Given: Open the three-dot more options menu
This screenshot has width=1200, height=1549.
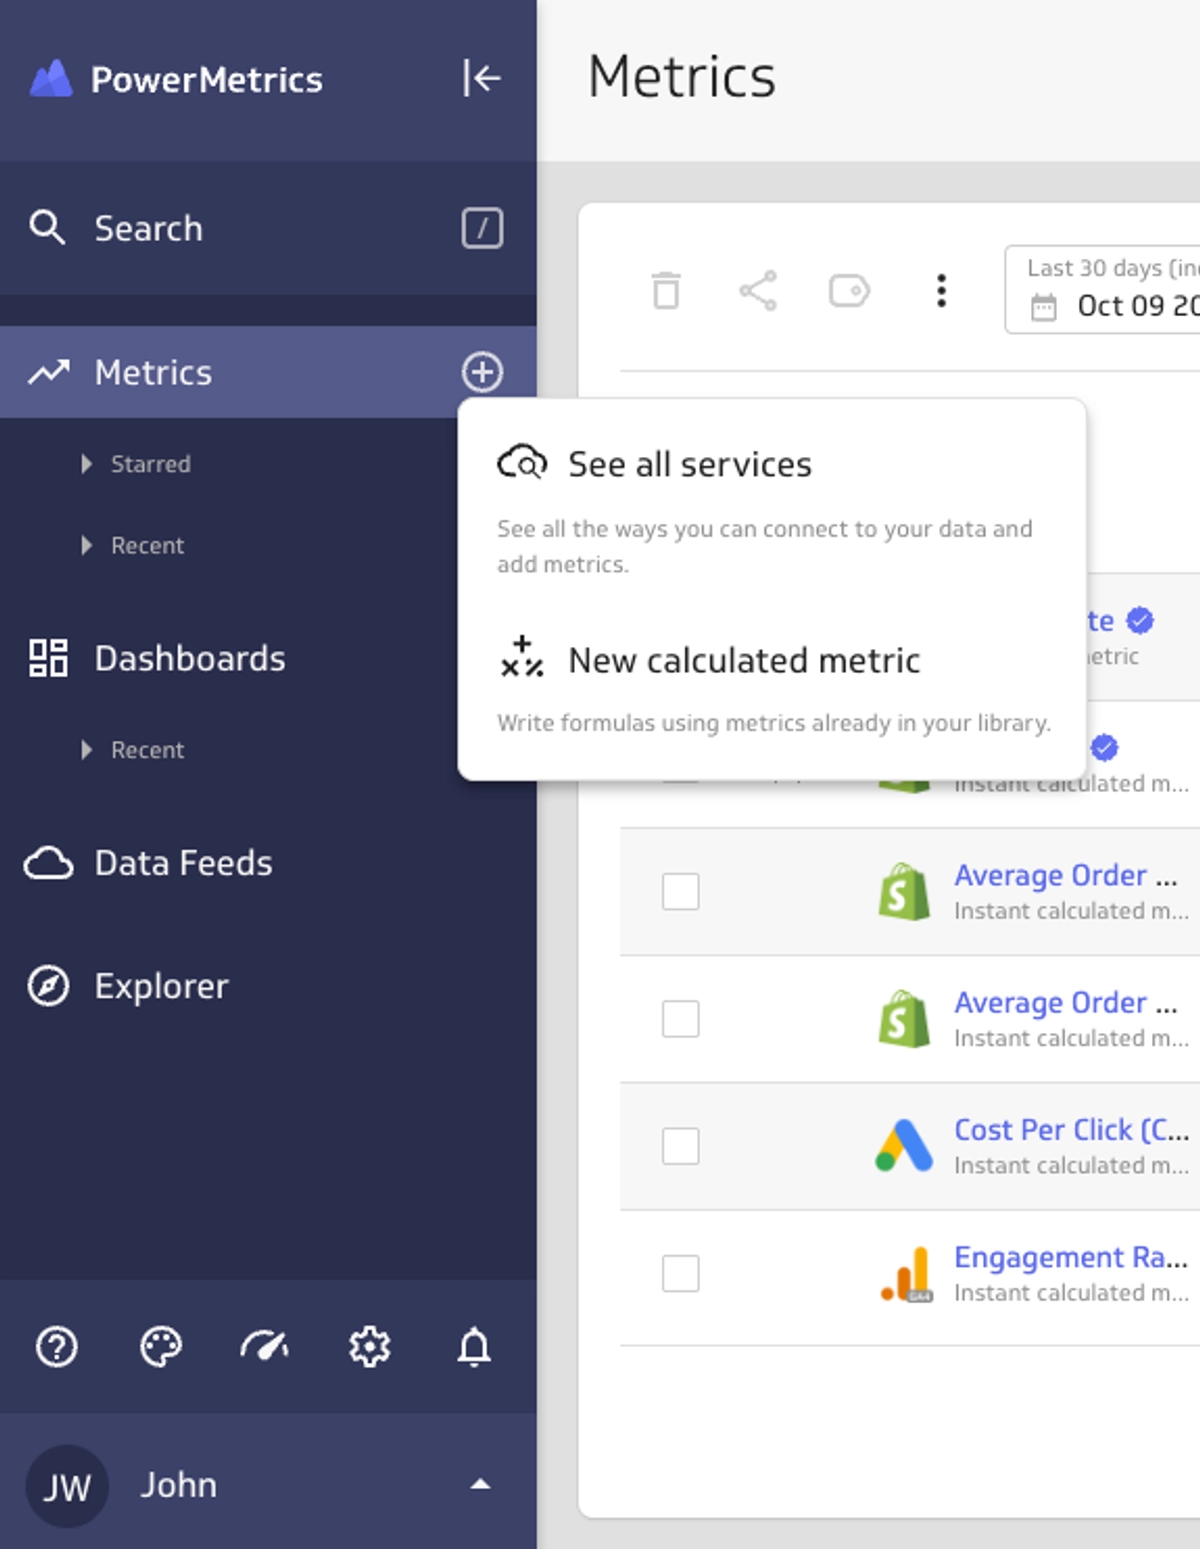Looking at the screenshot, I should pyautogui.click(x=941, y=291).
